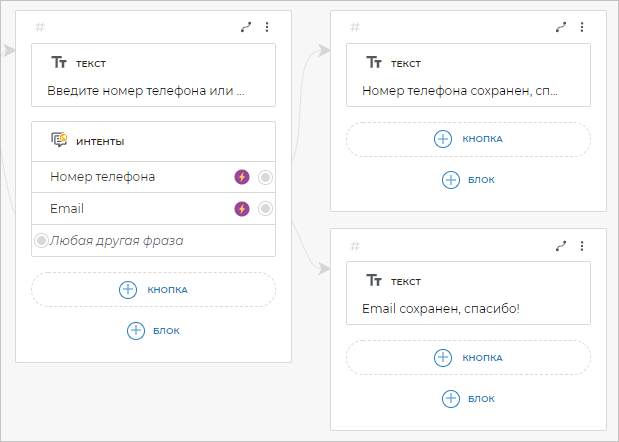
Task: Select the connector circle for Номер телефона
Action: point(265,177)
